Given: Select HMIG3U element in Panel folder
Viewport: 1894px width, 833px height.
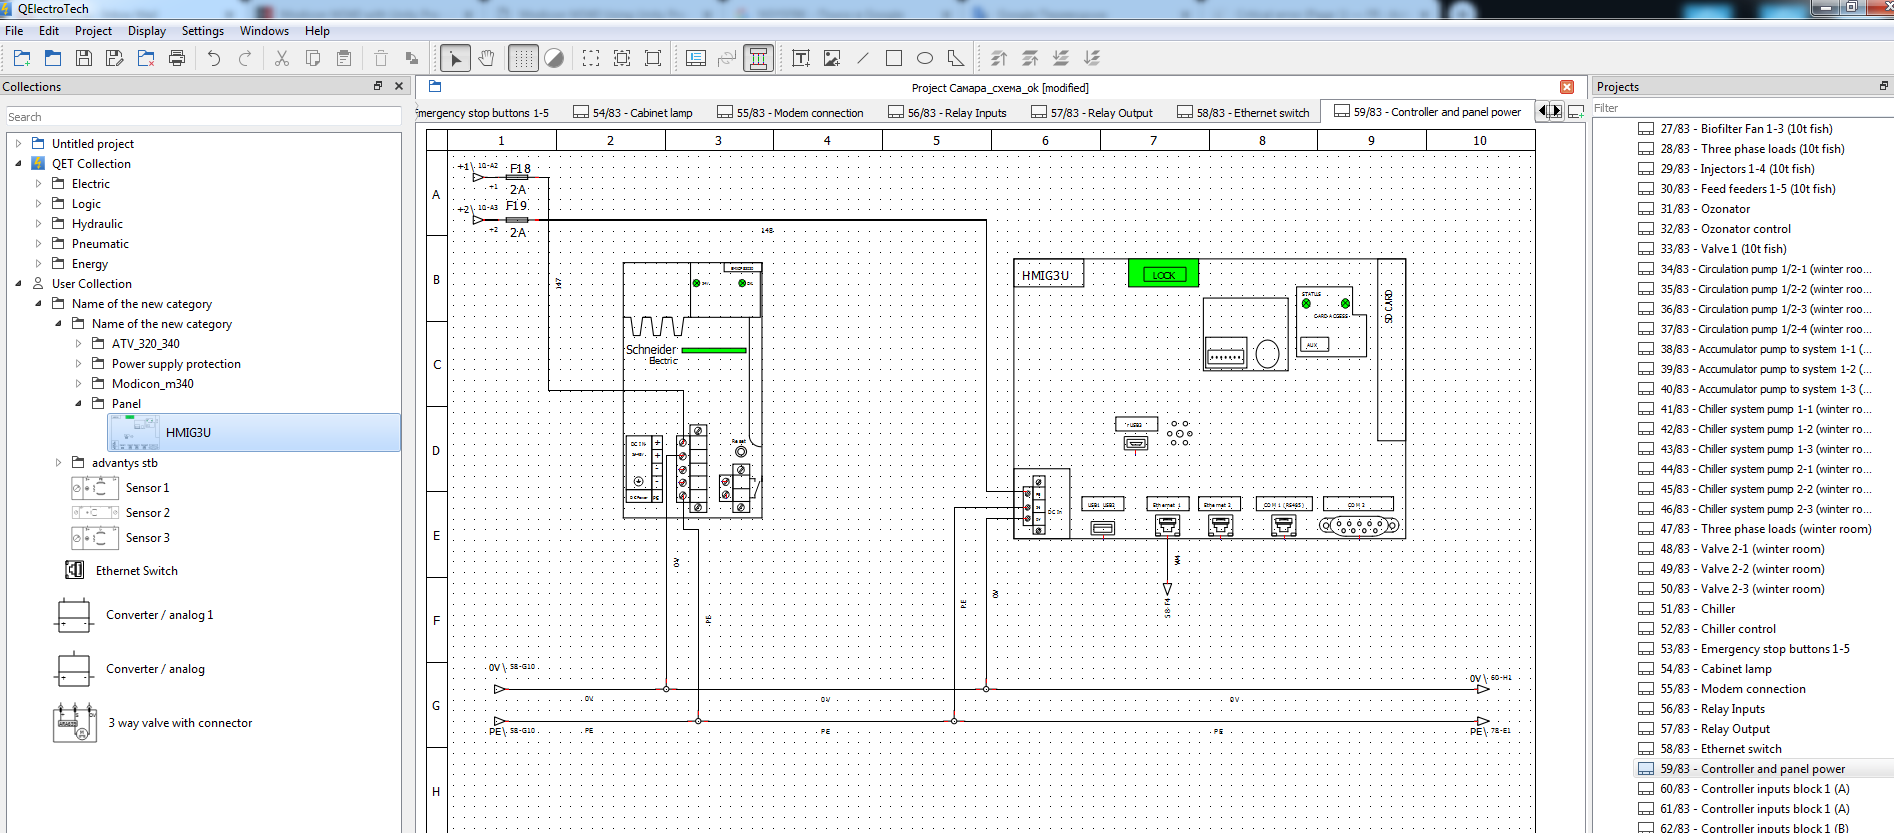Looking at the screenshot, I should (x=188, y=433).
